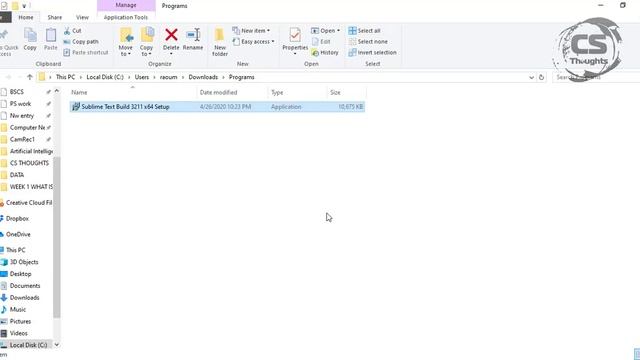Click Select none in the ribbon
The height and width of the screenshot is (360, 640).
[x=368, y=42]
